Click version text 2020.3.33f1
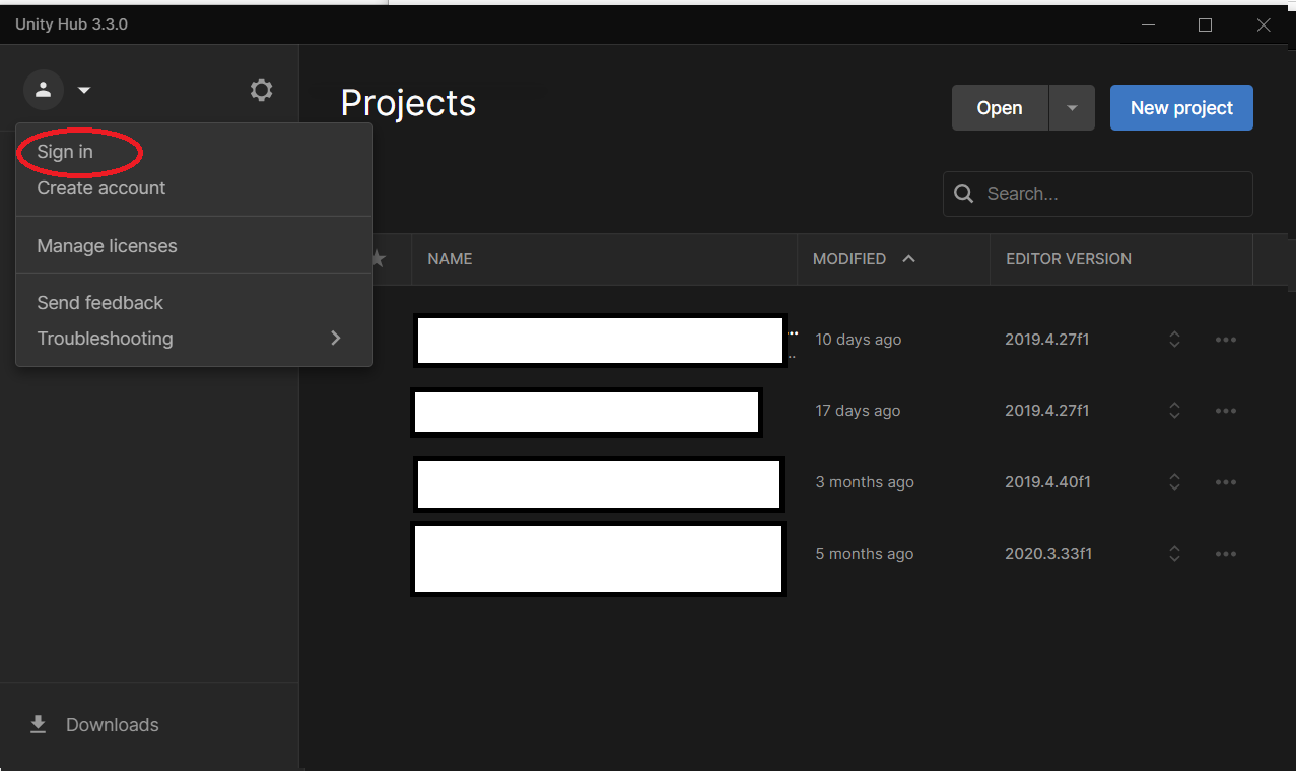 click(1048, 554)
